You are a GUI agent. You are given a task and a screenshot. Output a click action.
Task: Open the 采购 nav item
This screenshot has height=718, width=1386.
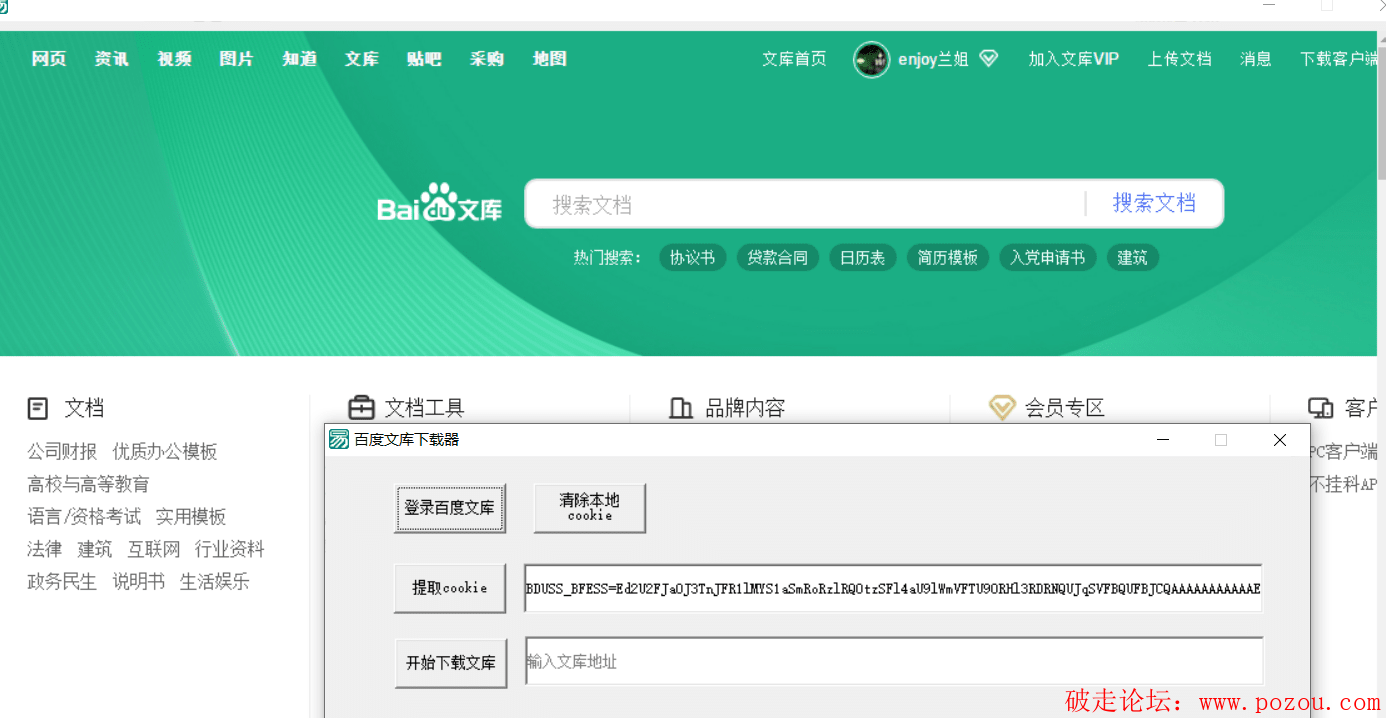pos(487,59)
